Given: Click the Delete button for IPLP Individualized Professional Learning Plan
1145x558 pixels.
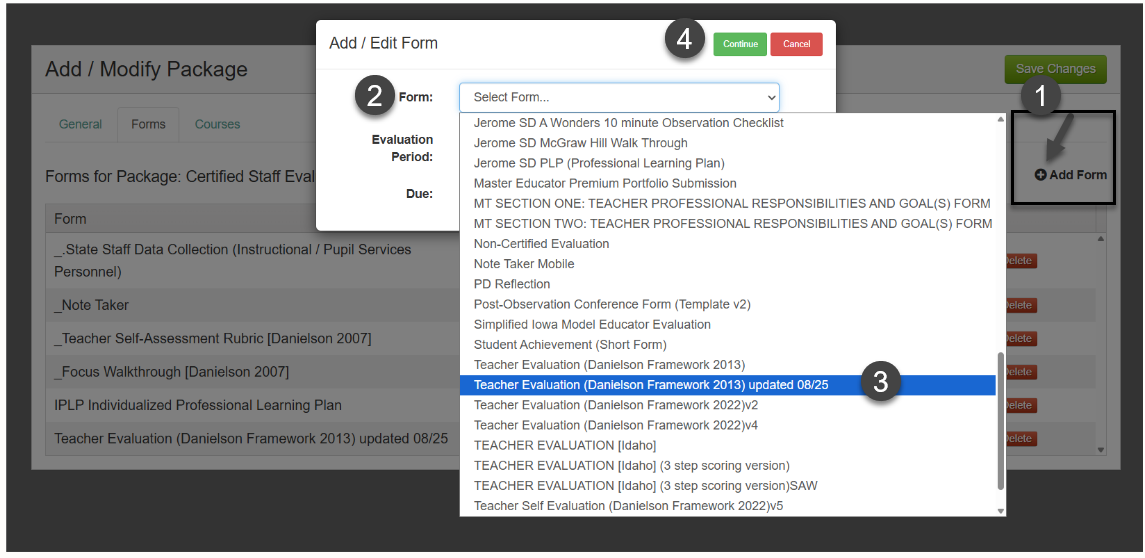Looking at the screenshot, I should (1018, 405).
